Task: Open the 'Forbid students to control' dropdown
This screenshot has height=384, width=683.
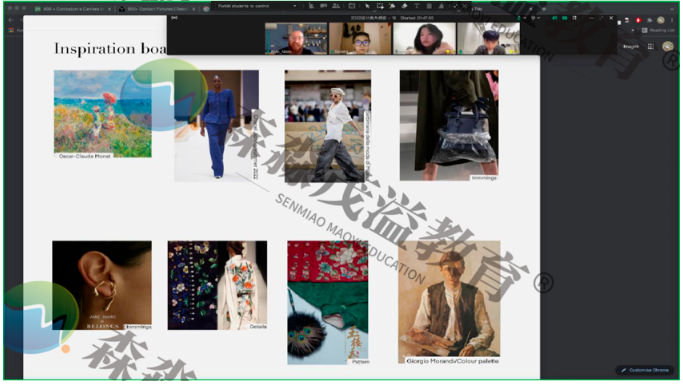Action: [257, 6]
